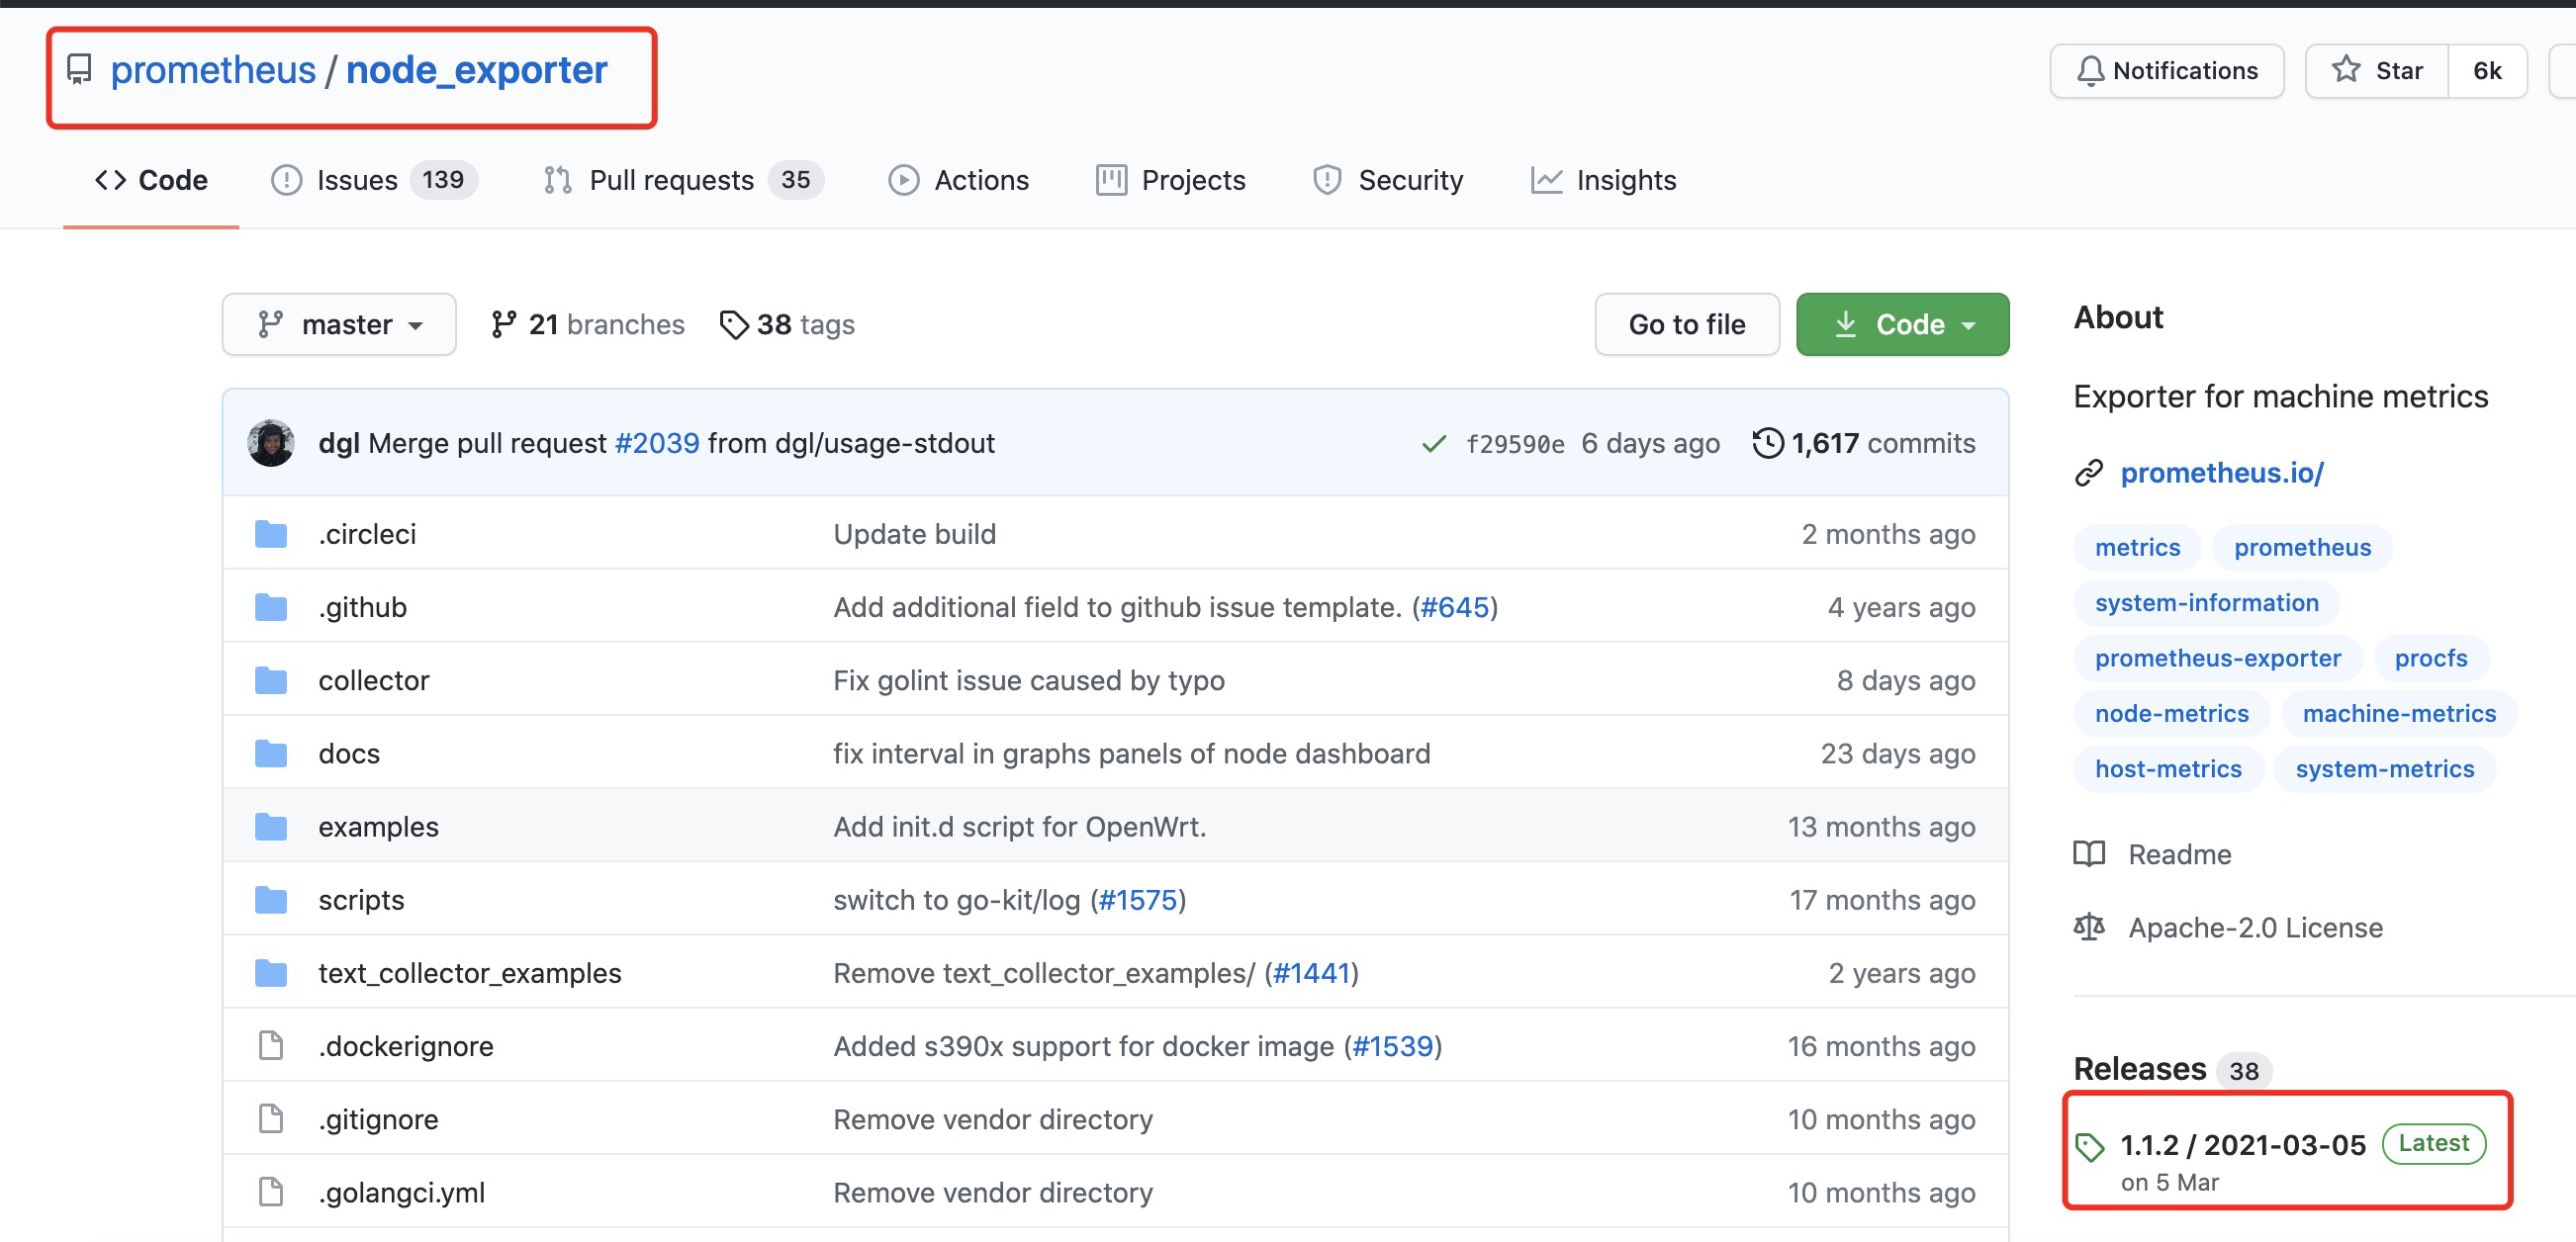
Task: Select the host-metrics topic tag
Action: pos(2167,769)
